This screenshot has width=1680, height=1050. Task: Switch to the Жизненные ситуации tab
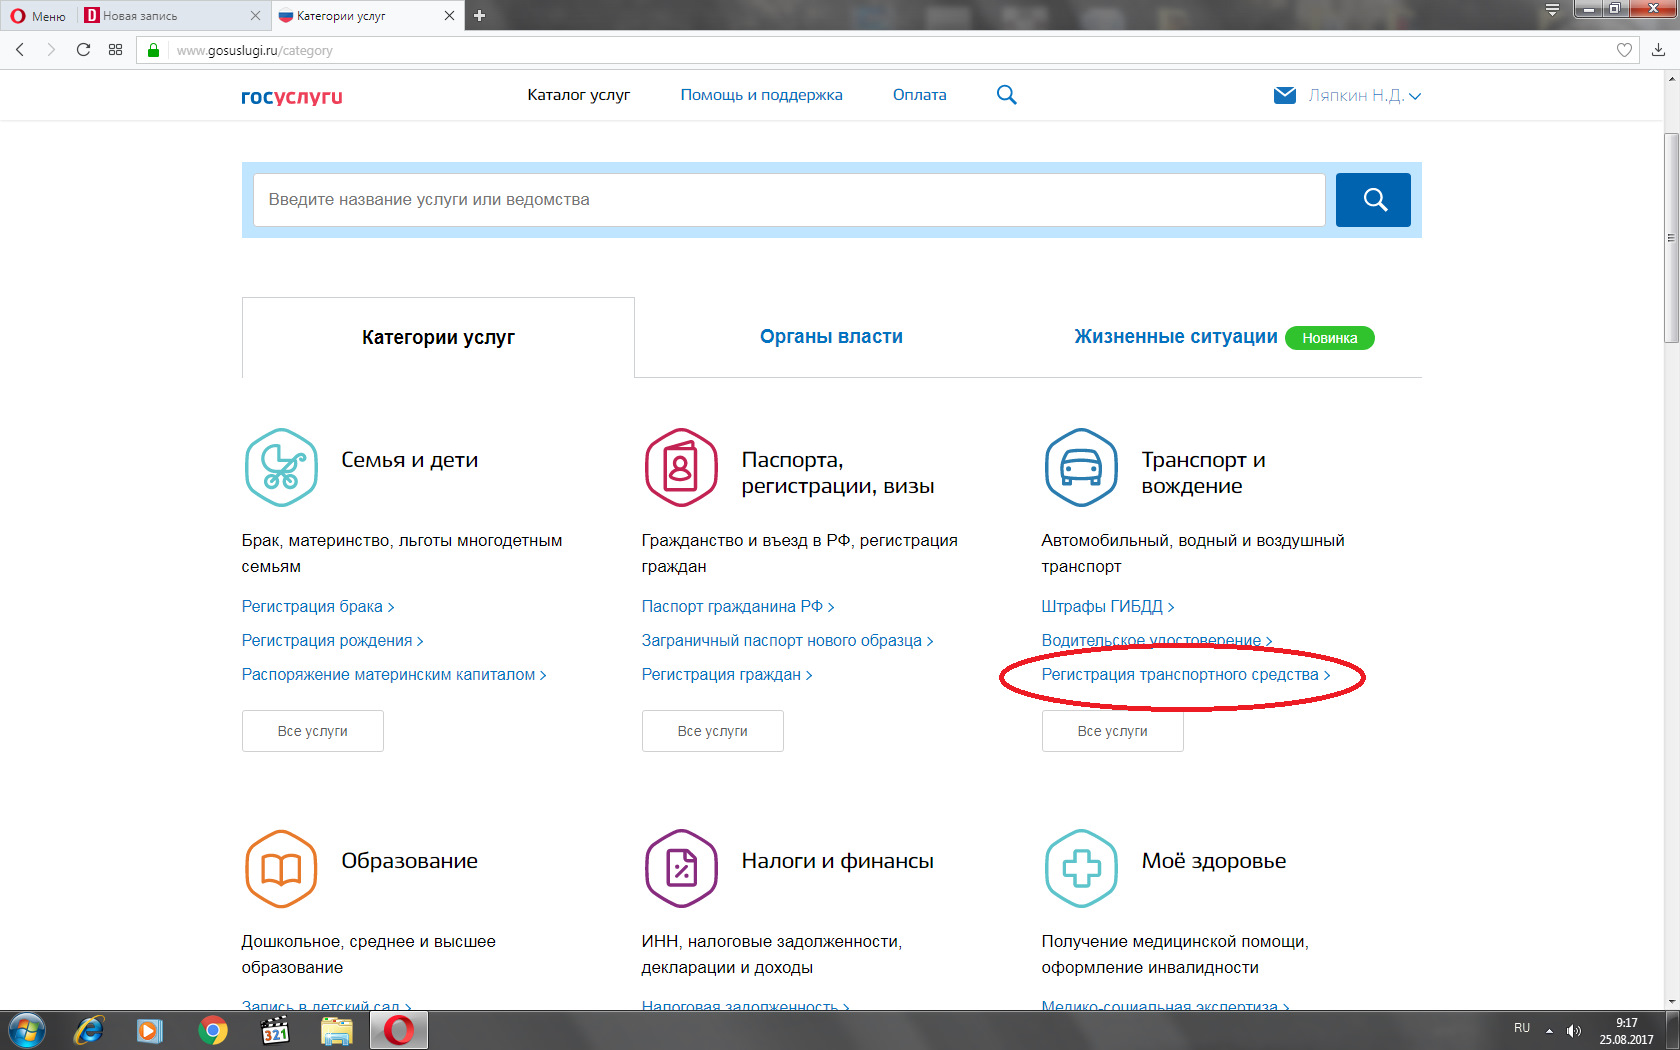pos(1175,337)
